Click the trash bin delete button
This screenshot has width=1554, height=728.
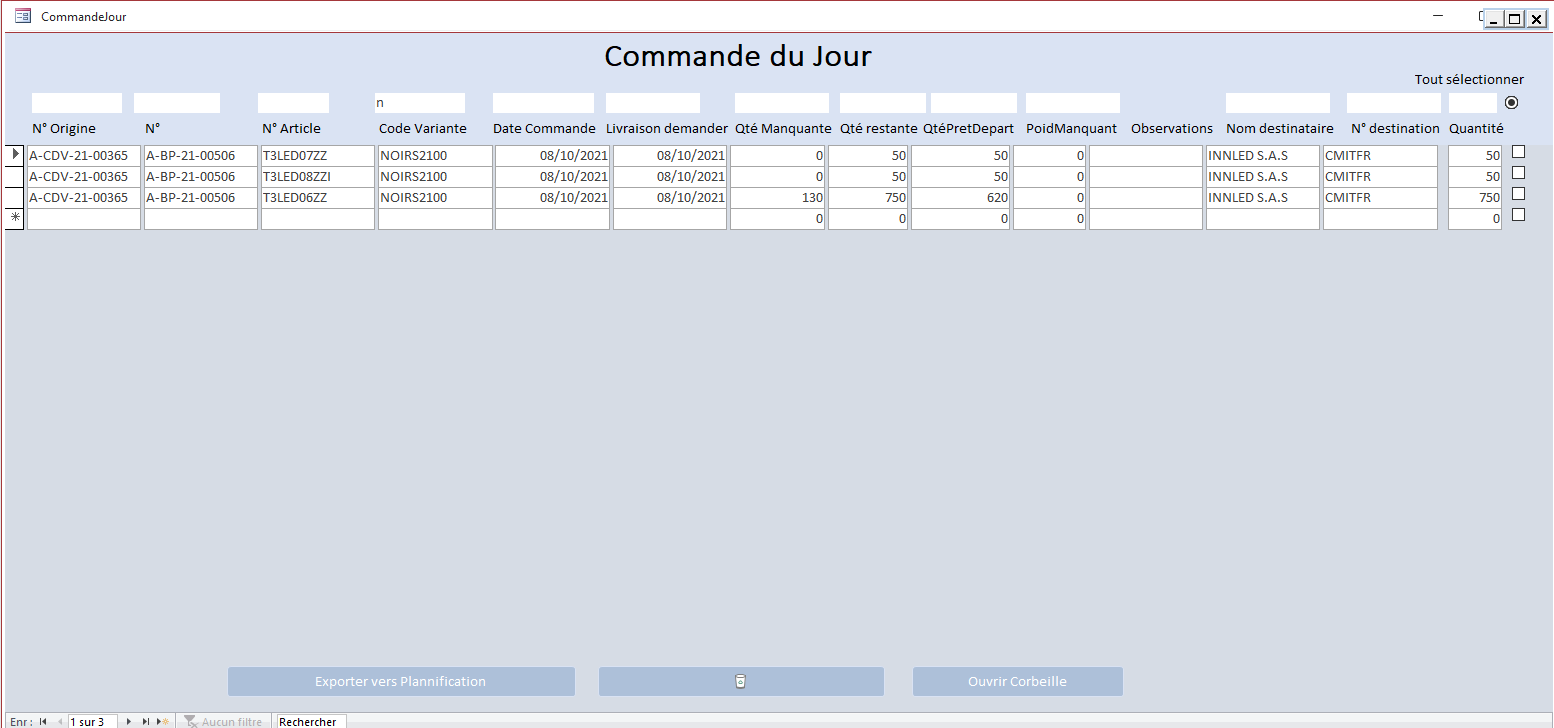741,682
